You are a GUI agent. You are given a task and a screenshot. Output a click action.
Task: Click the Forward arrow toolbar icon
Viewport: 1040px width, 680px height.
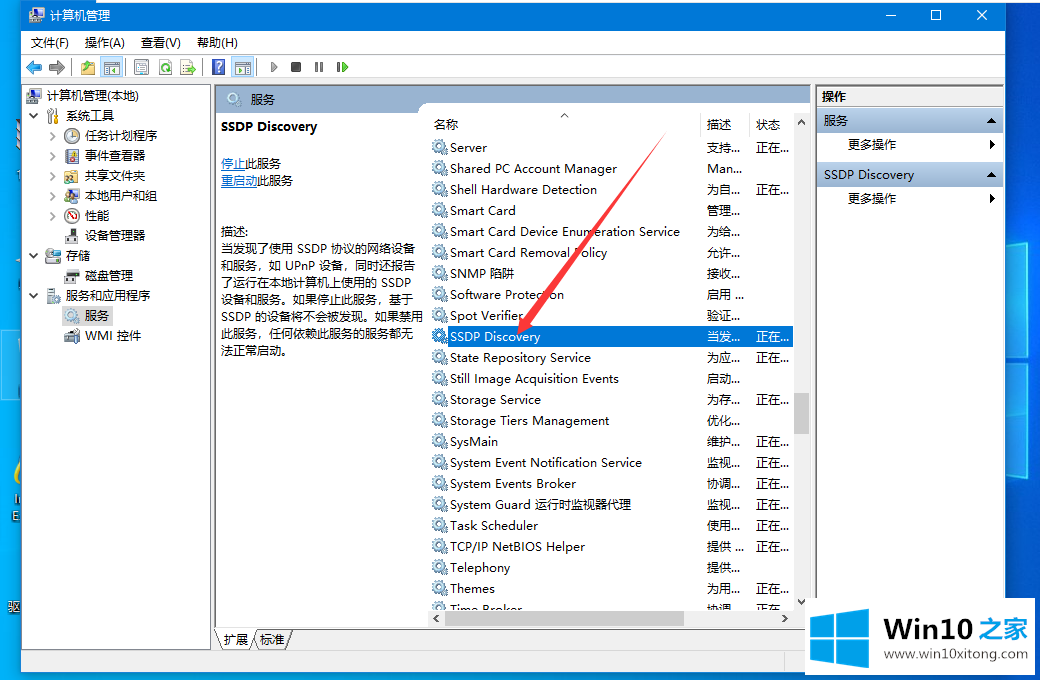coord(57,67)
